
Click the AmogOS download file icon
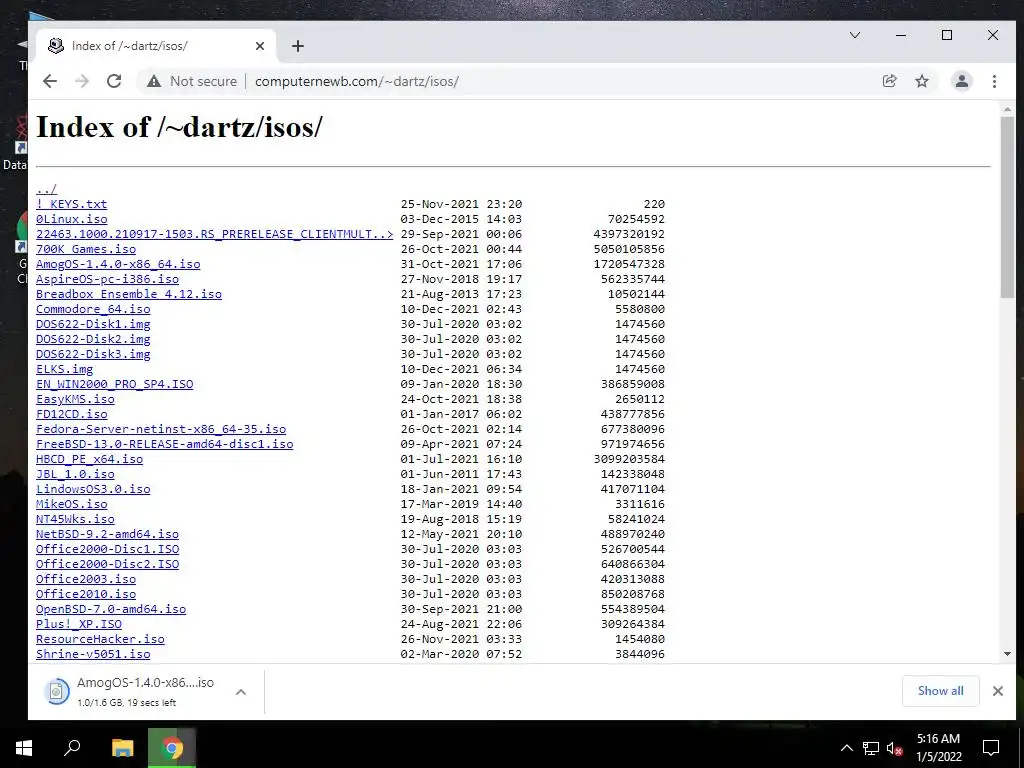pos(56,691)
